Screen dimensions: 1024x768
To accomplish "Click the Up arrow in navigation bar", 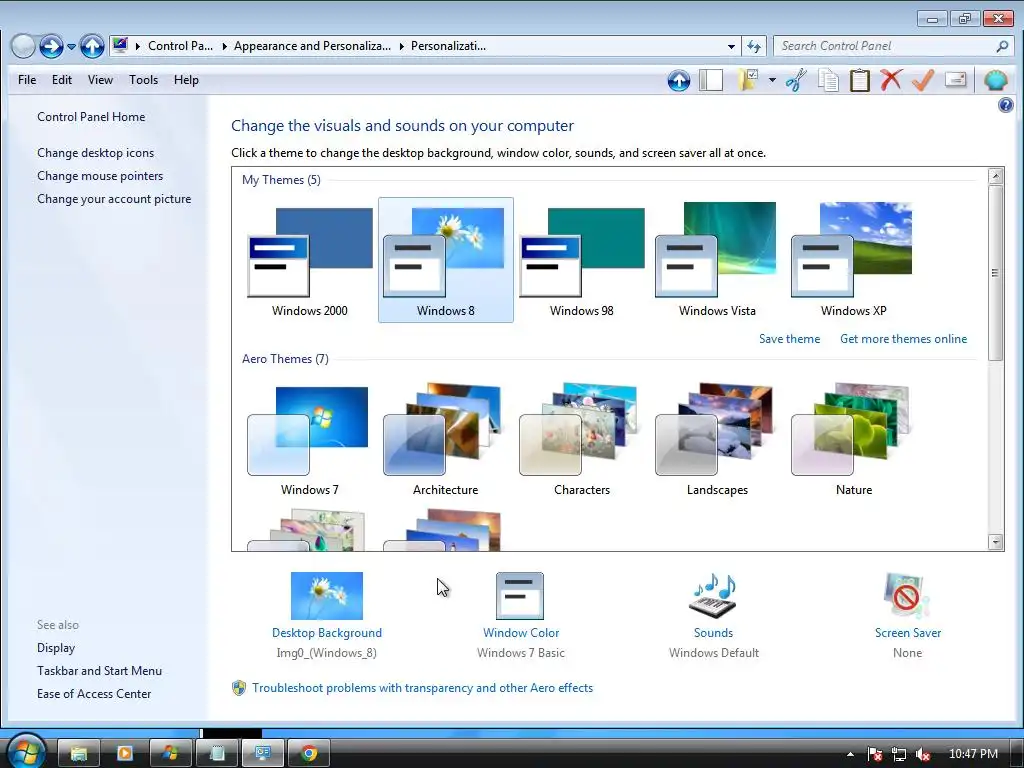I will click(x=92, y=46).
